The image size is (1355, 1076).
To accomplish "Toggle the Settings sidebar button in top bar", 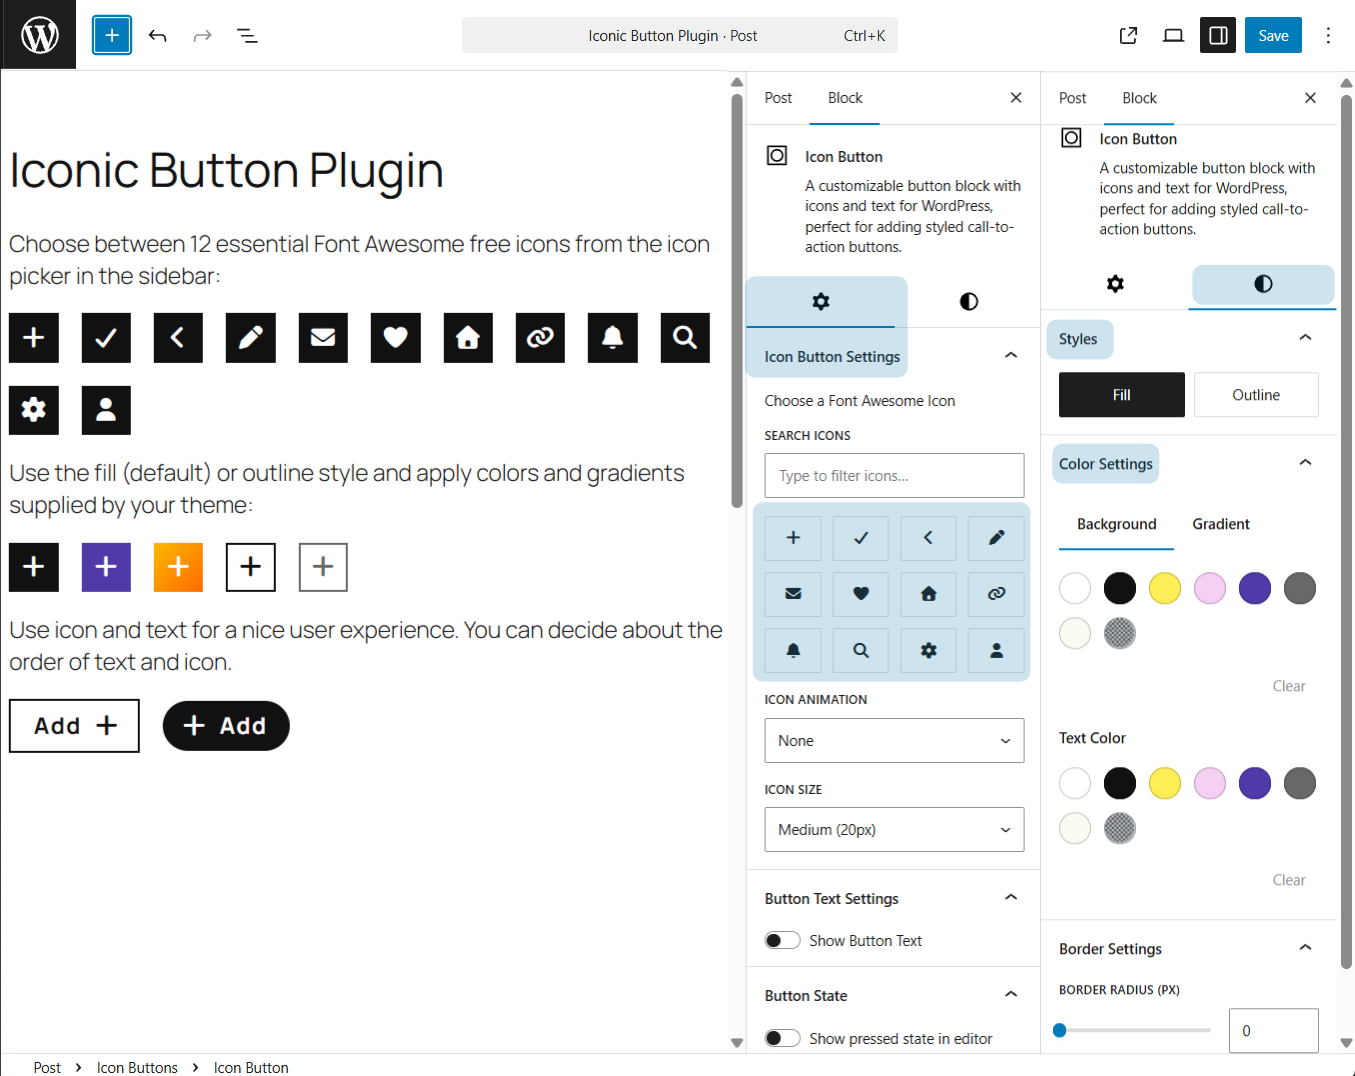I will tap(1218, 36).
